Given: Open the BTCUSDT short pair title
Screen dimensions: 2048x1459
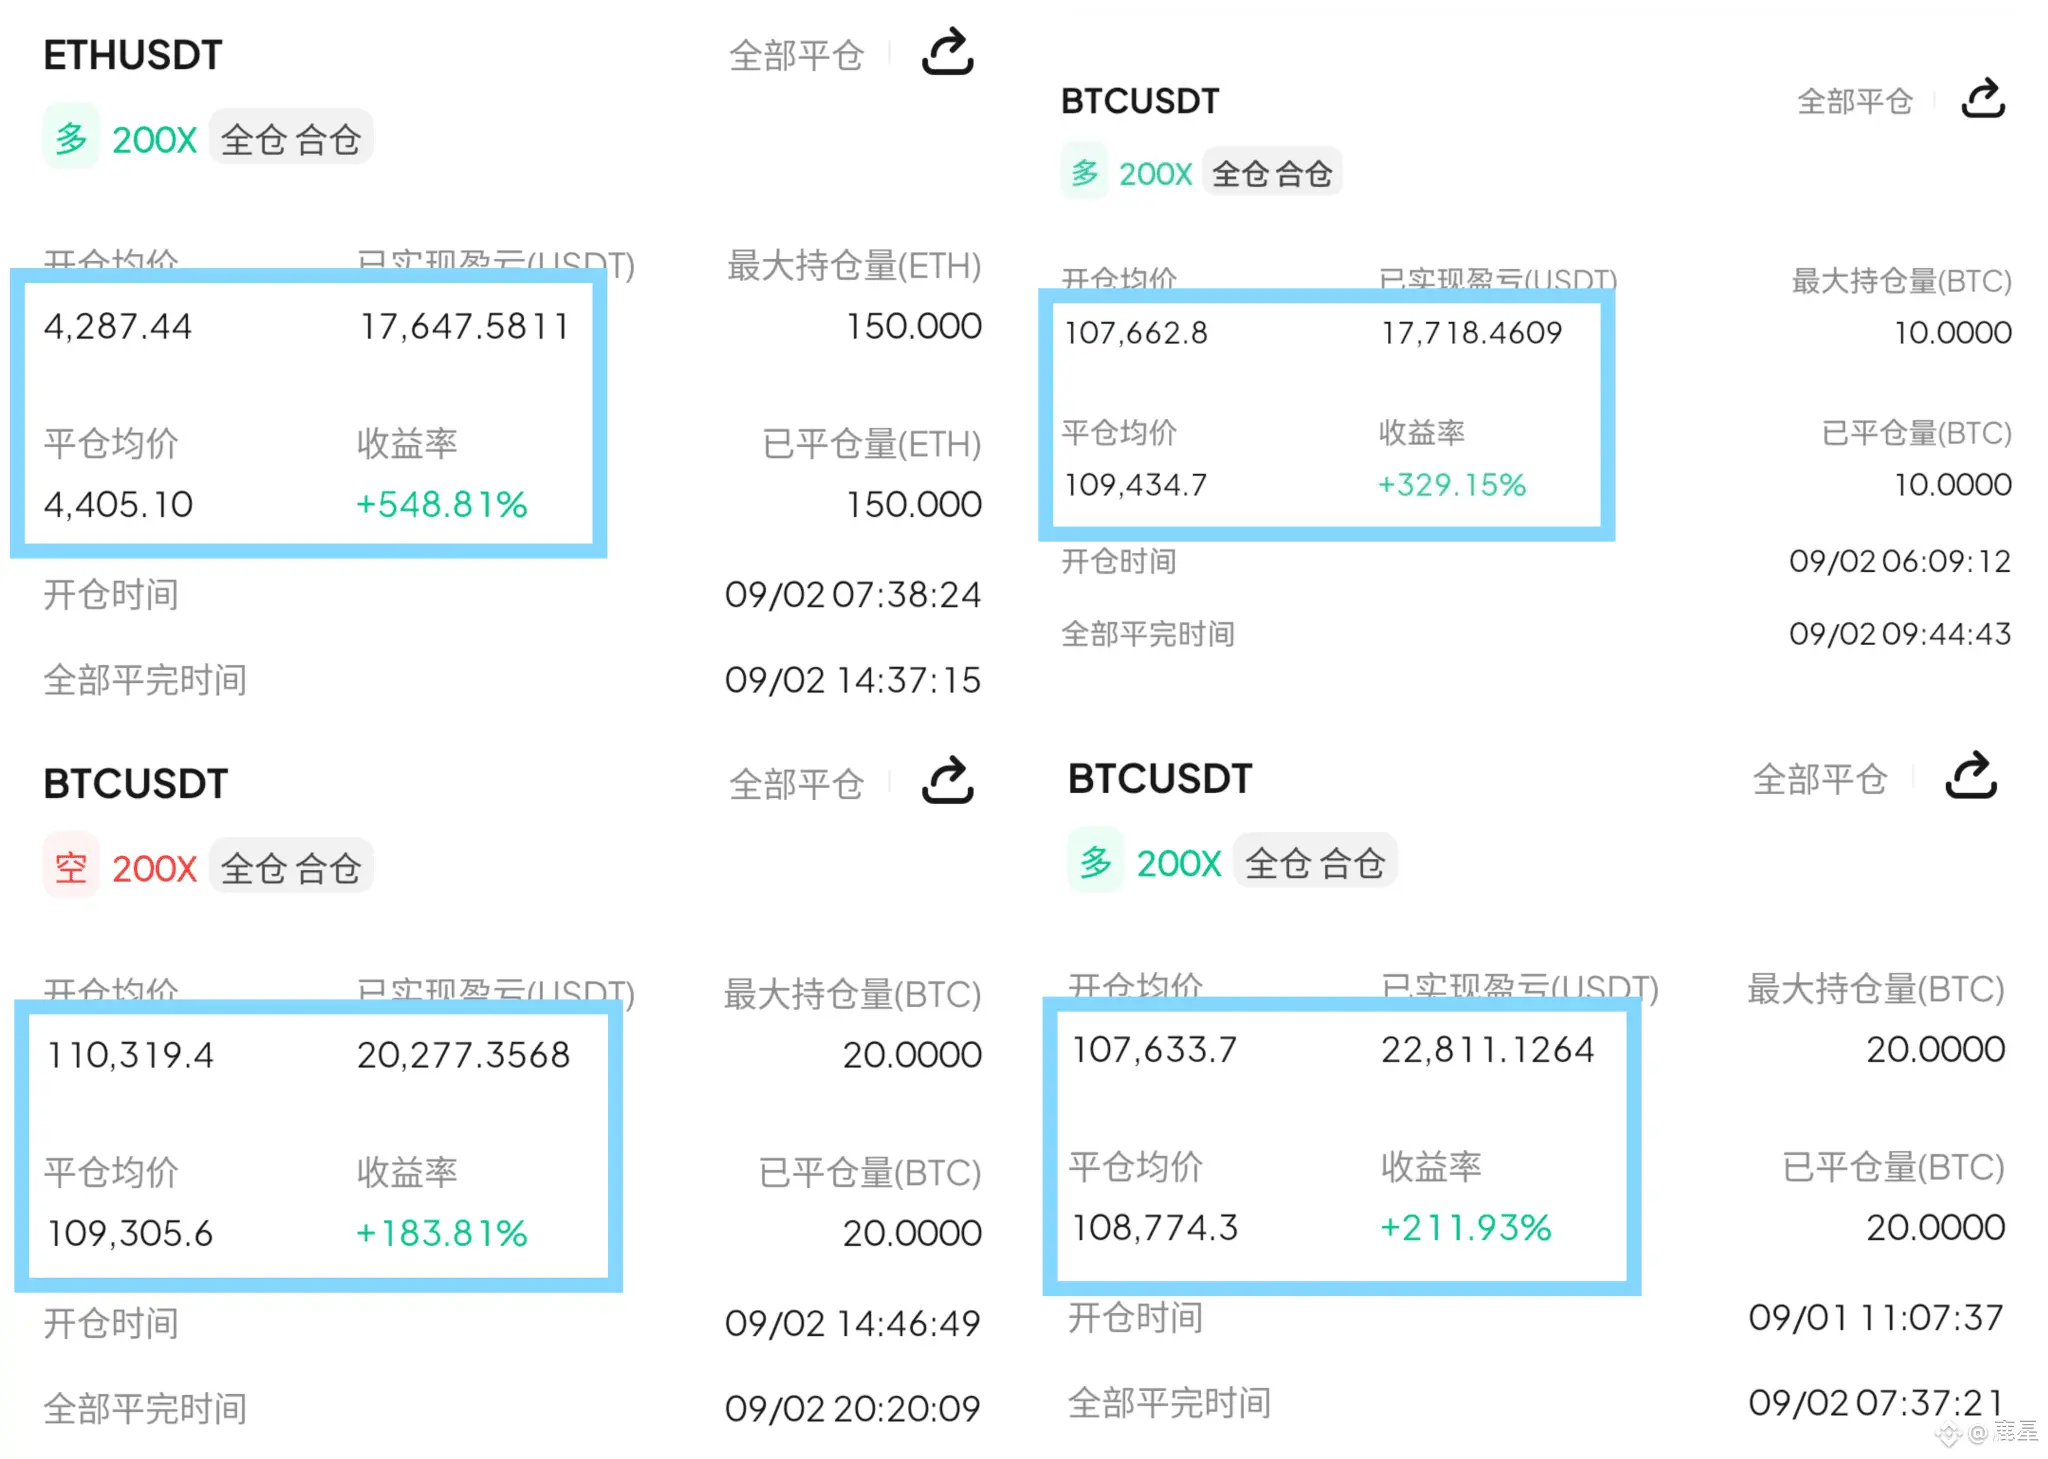Looking at the screenshot, I should coord(136,783).
